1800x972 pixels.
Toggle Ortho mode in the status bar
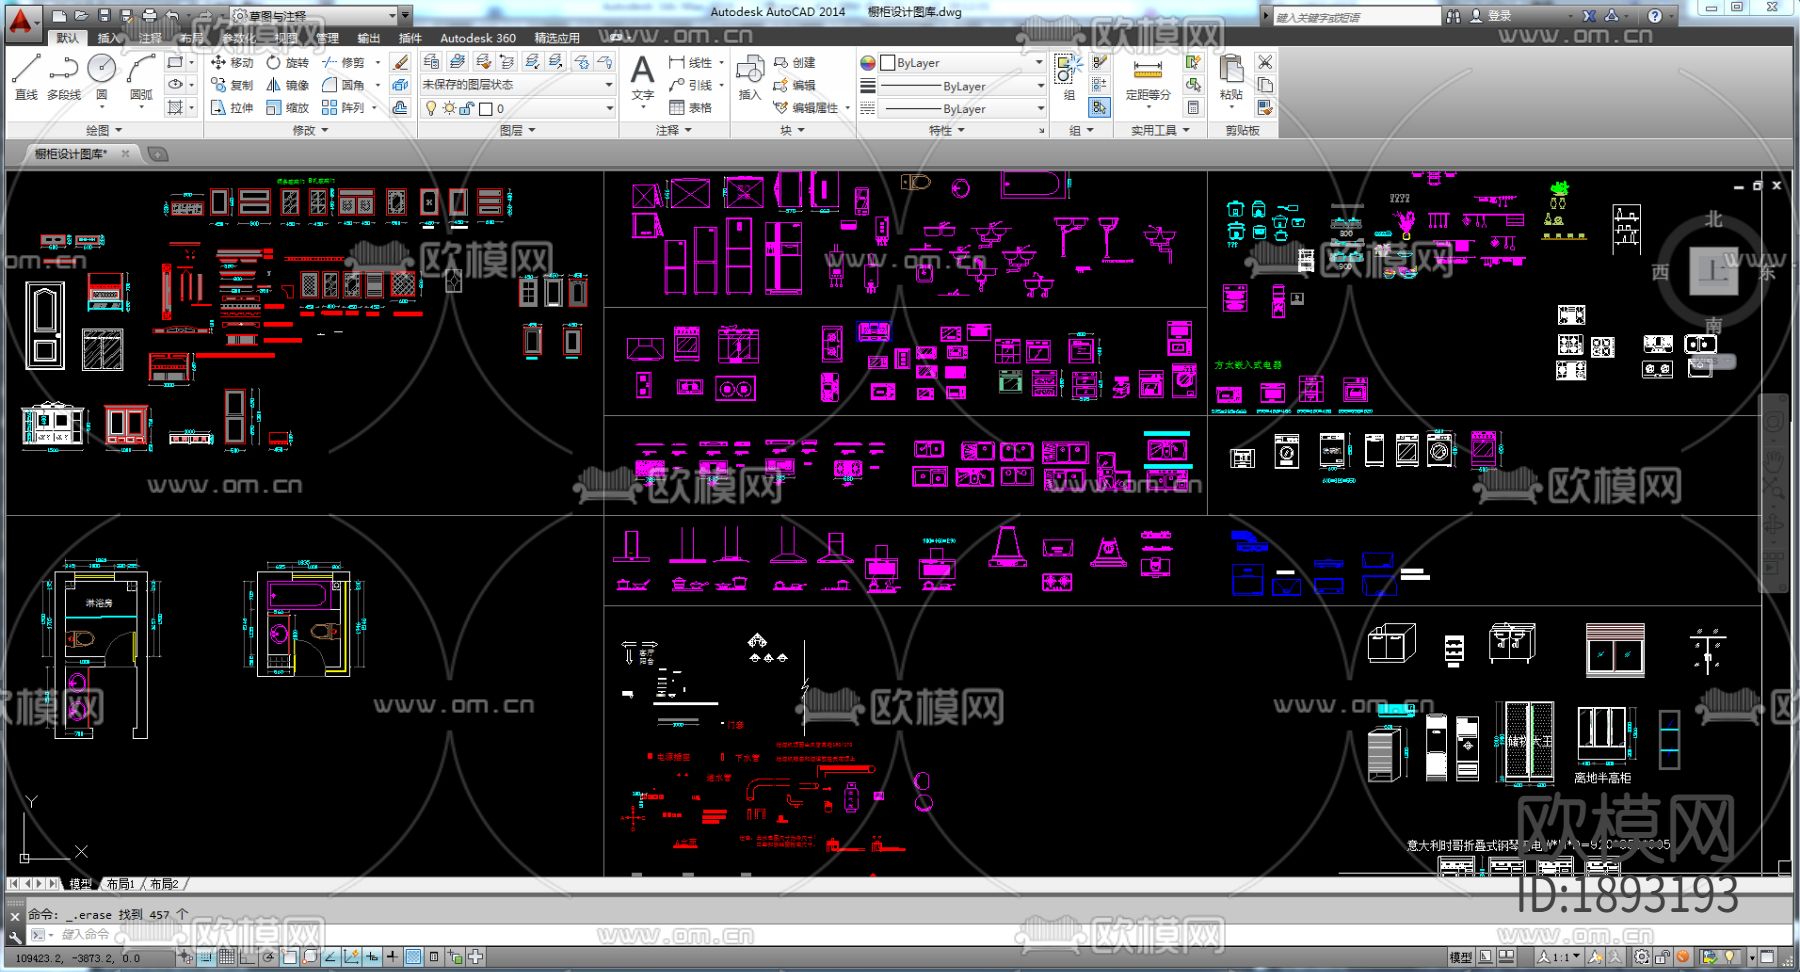[247, 957]
